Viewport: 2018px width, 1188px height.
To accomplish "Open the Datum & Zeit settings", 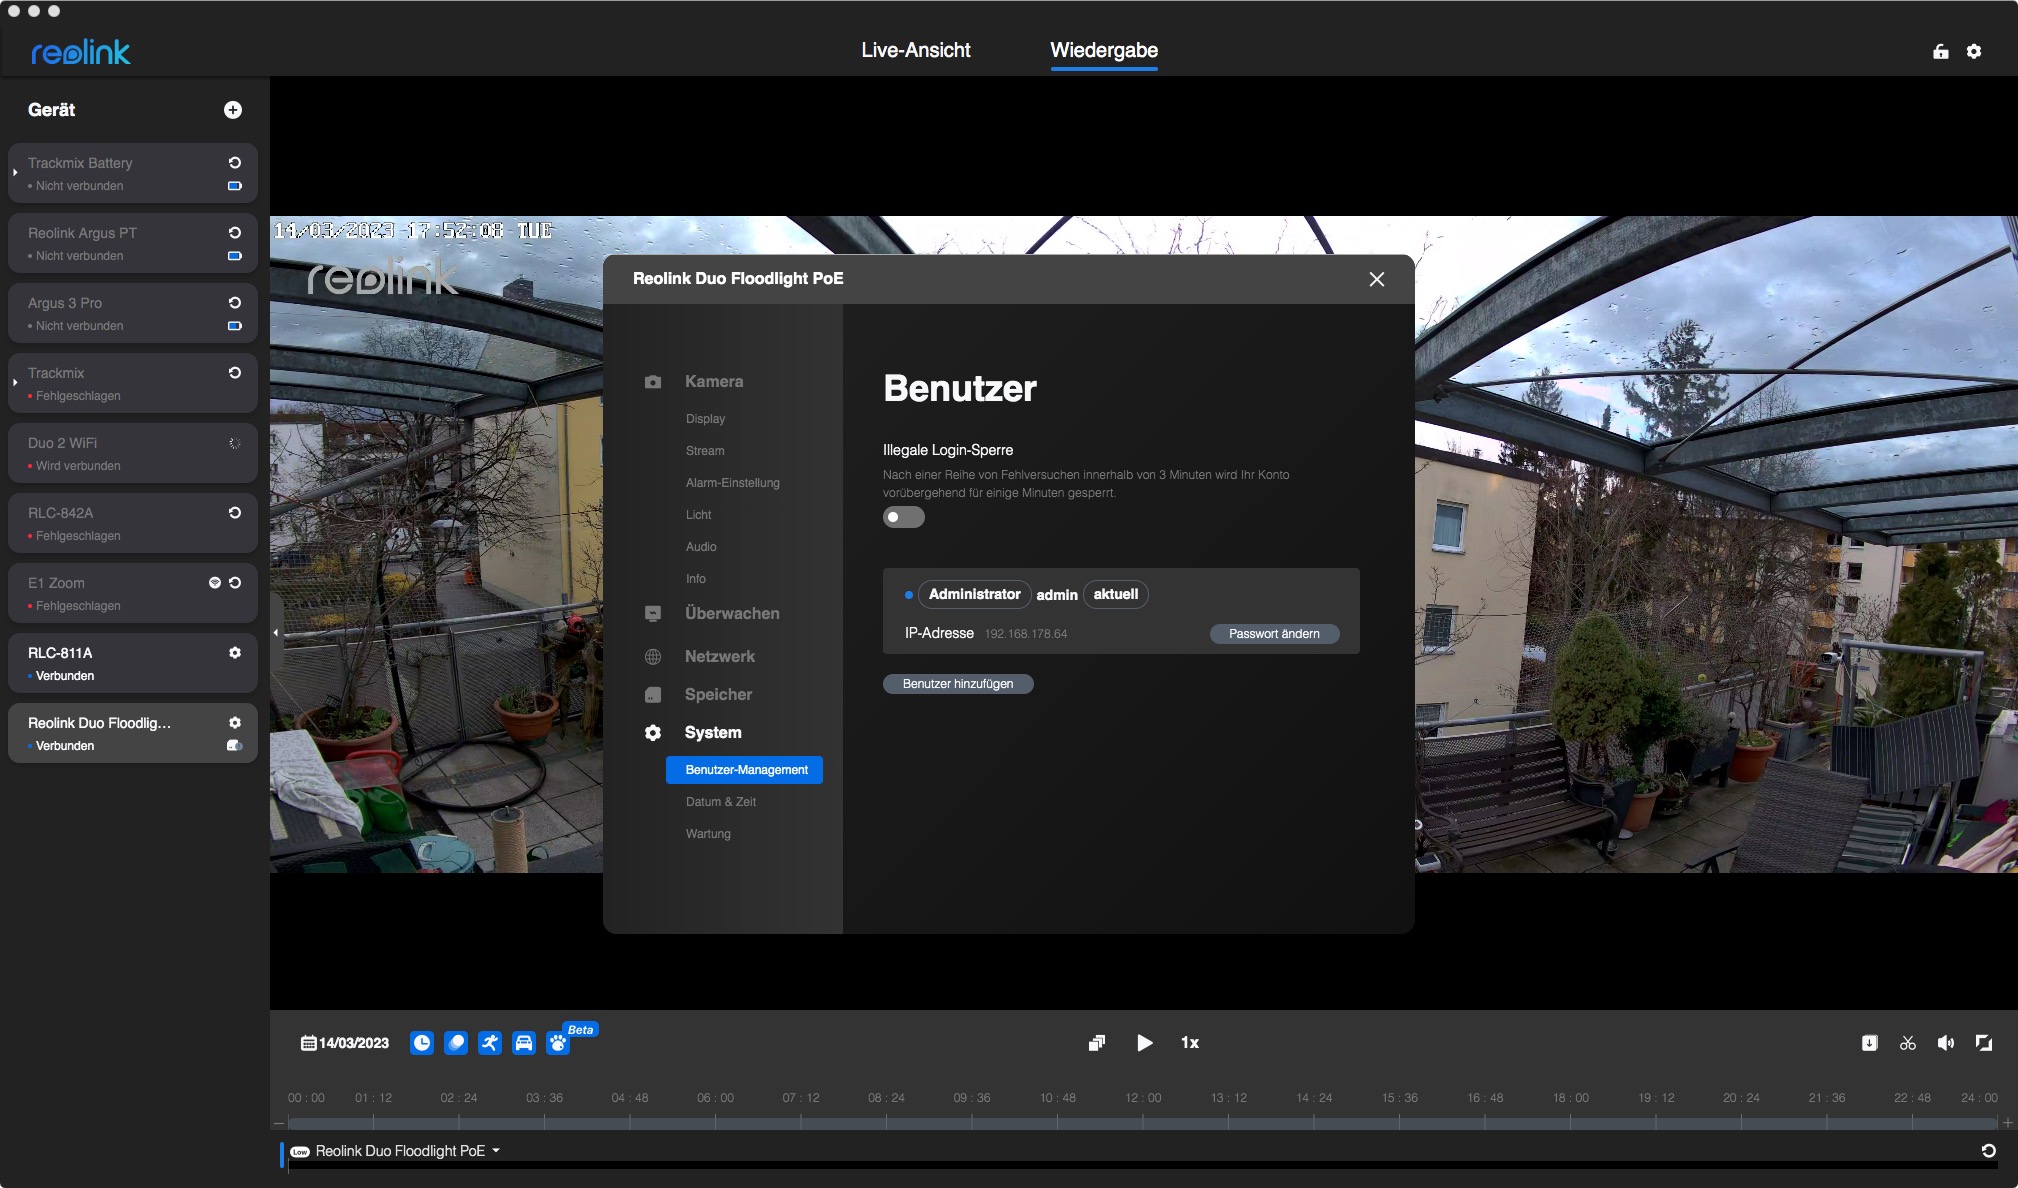I will pyautogui.click(x=720, y=802).
